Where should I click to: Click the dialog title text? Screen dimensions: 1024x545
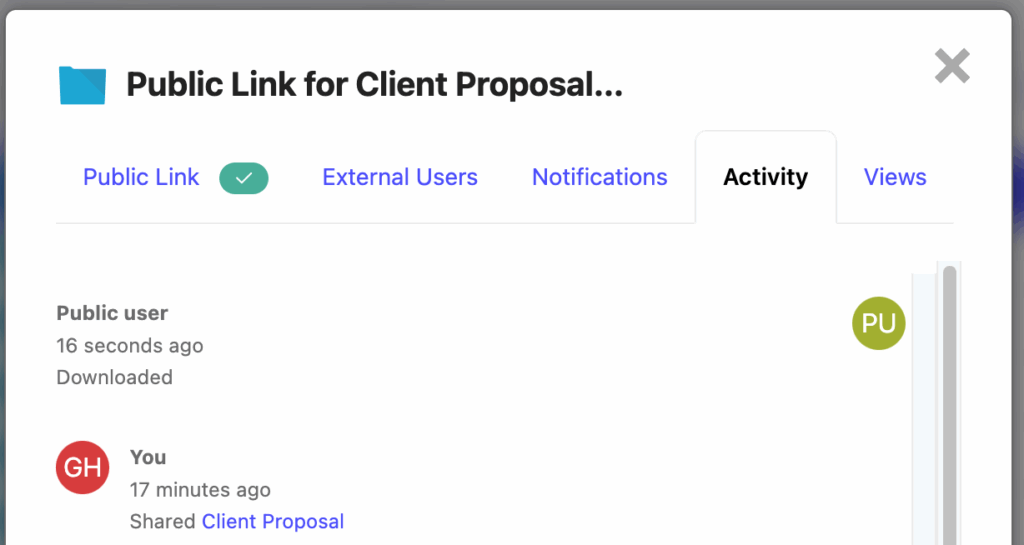(374, 85)
